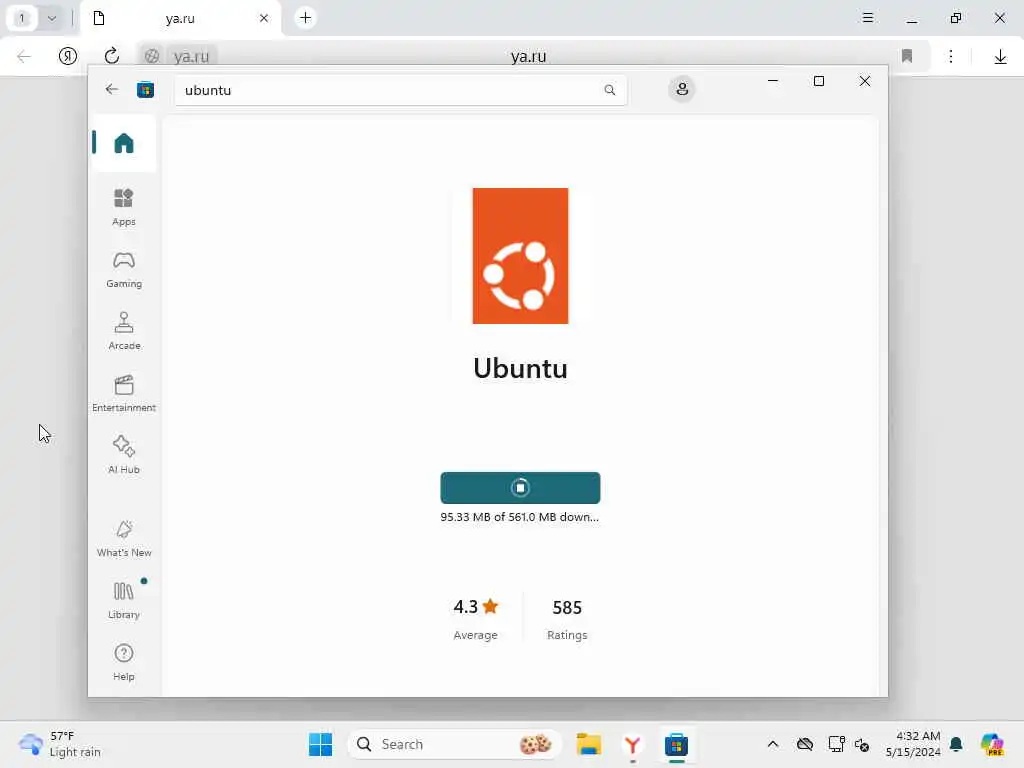Image resolution: width=1024 pixels, height=768 pixels.
Task: Click the site info icon in address bar
Action: pyautogui.click(x=152, y=56)
